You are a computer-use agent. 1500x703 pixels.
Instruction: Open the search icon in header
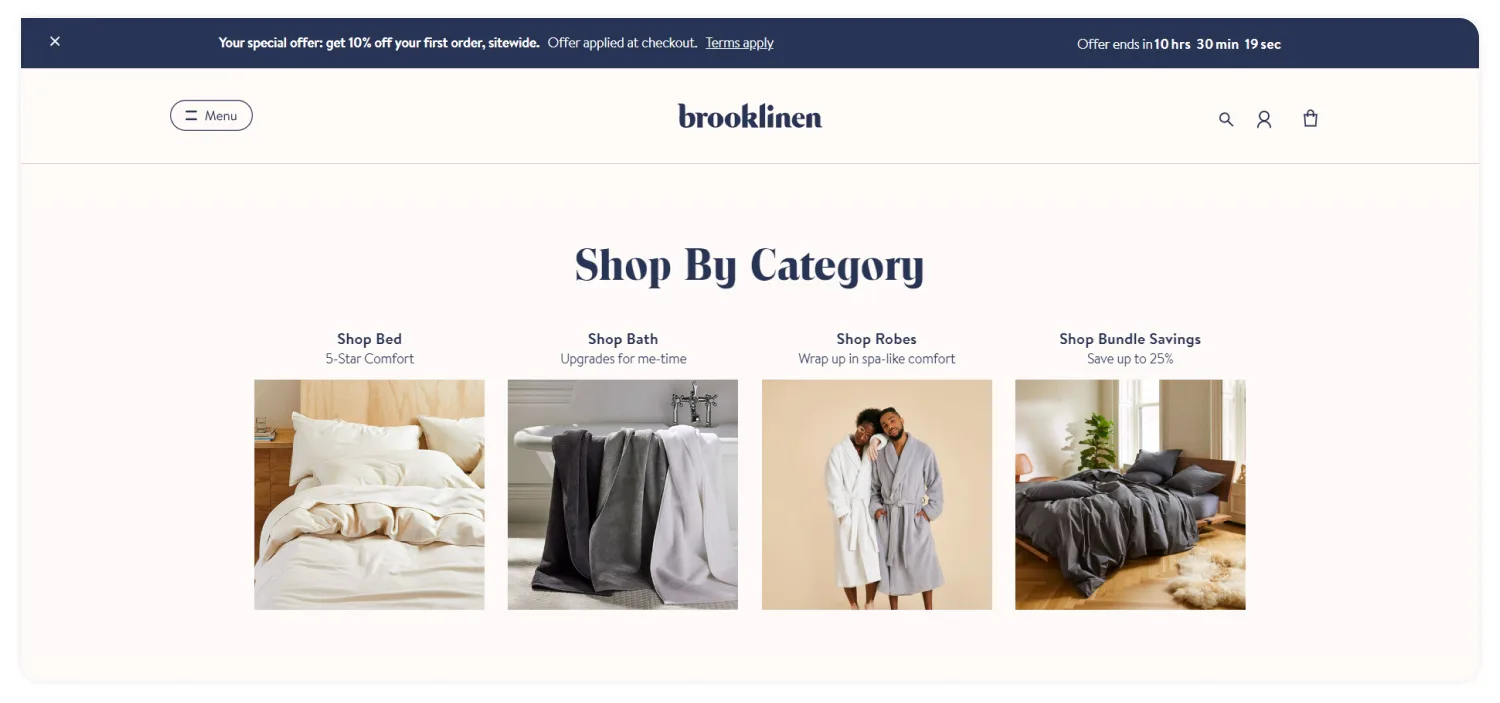click(x=1226, y=119)
